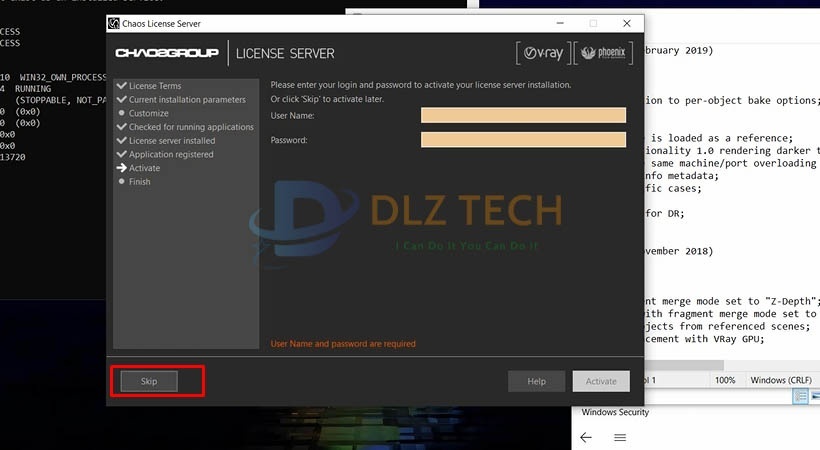The height and width of the screenshot is (450, 820).
Task: Click the arrow icon beside Activate step
Action: pyautogui.click(x=121, y=168)
